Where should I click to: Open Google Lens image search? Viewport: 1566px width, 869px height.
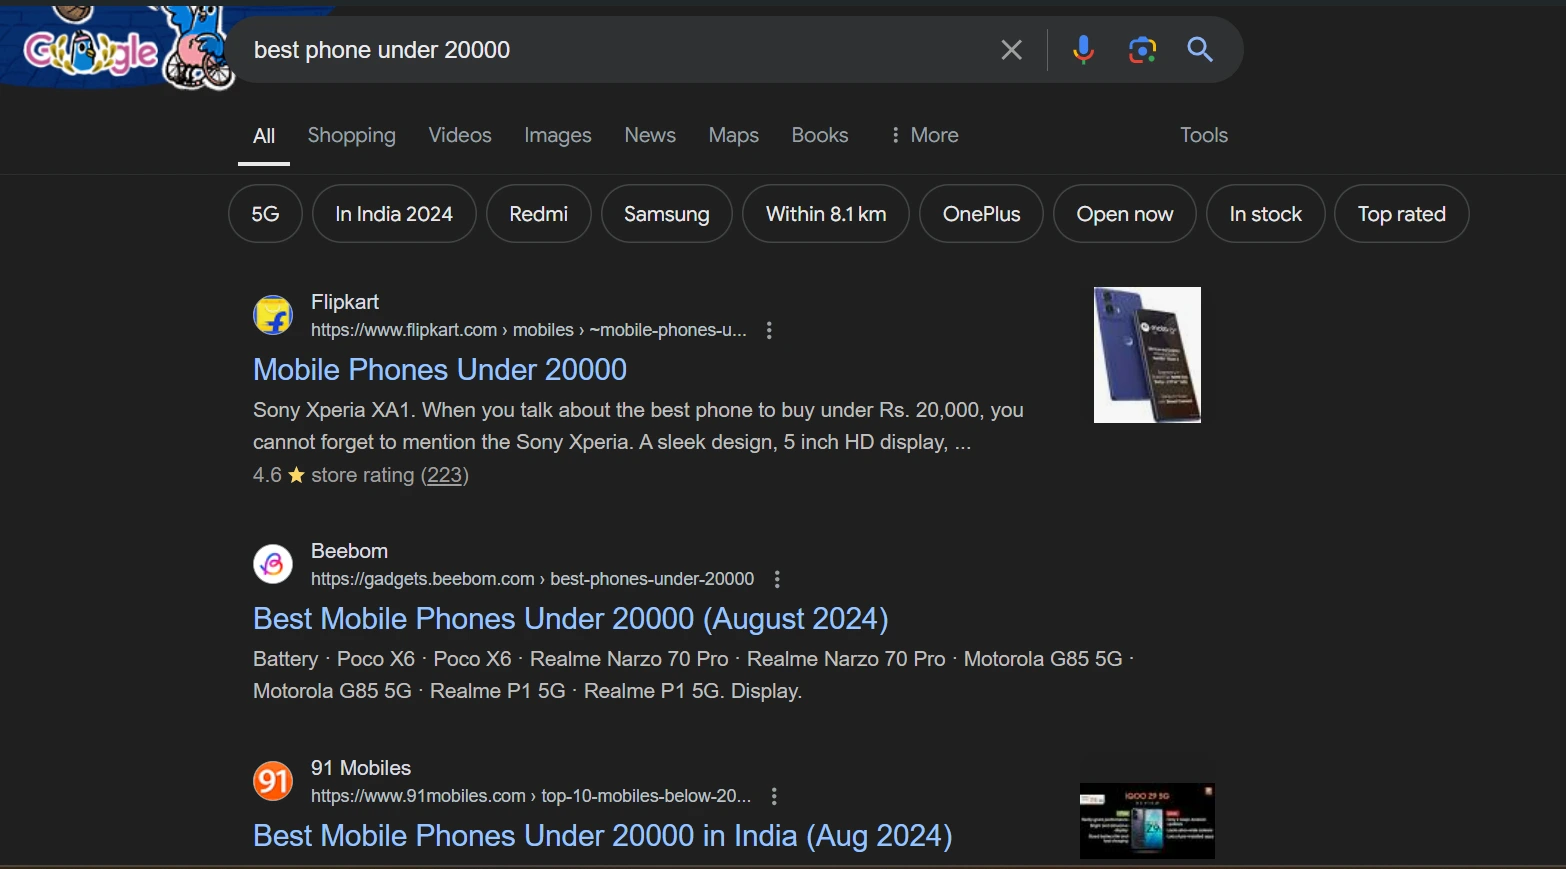pyautogui.click(x=1142, y=50)
